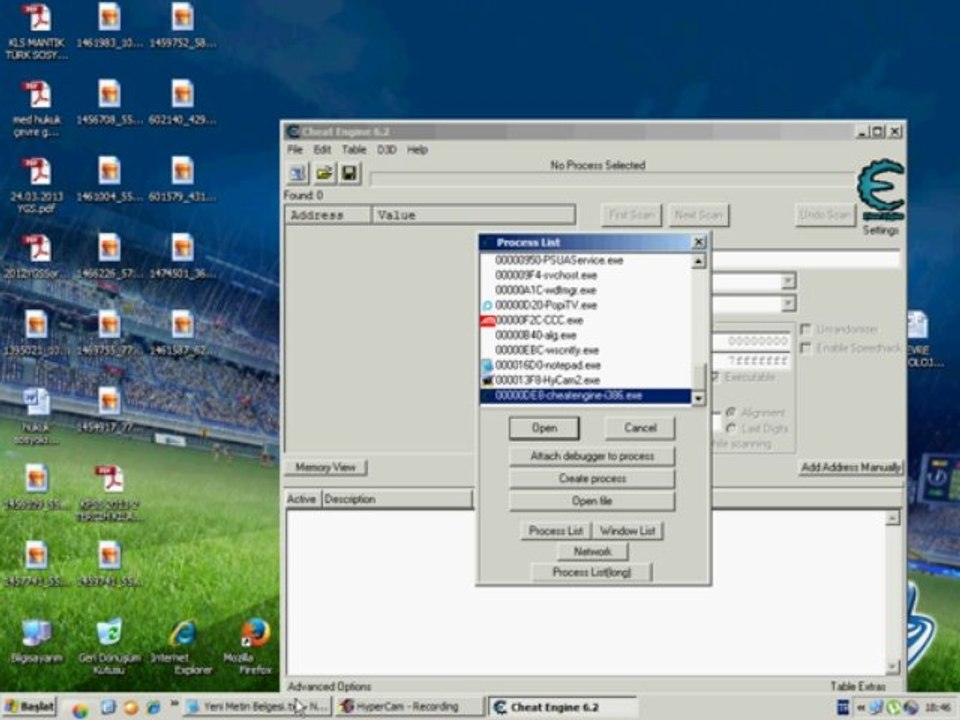Viewport: 960px width, 720px height.
Task: Select PSUAService.exe in Process List
Action: 586,260
